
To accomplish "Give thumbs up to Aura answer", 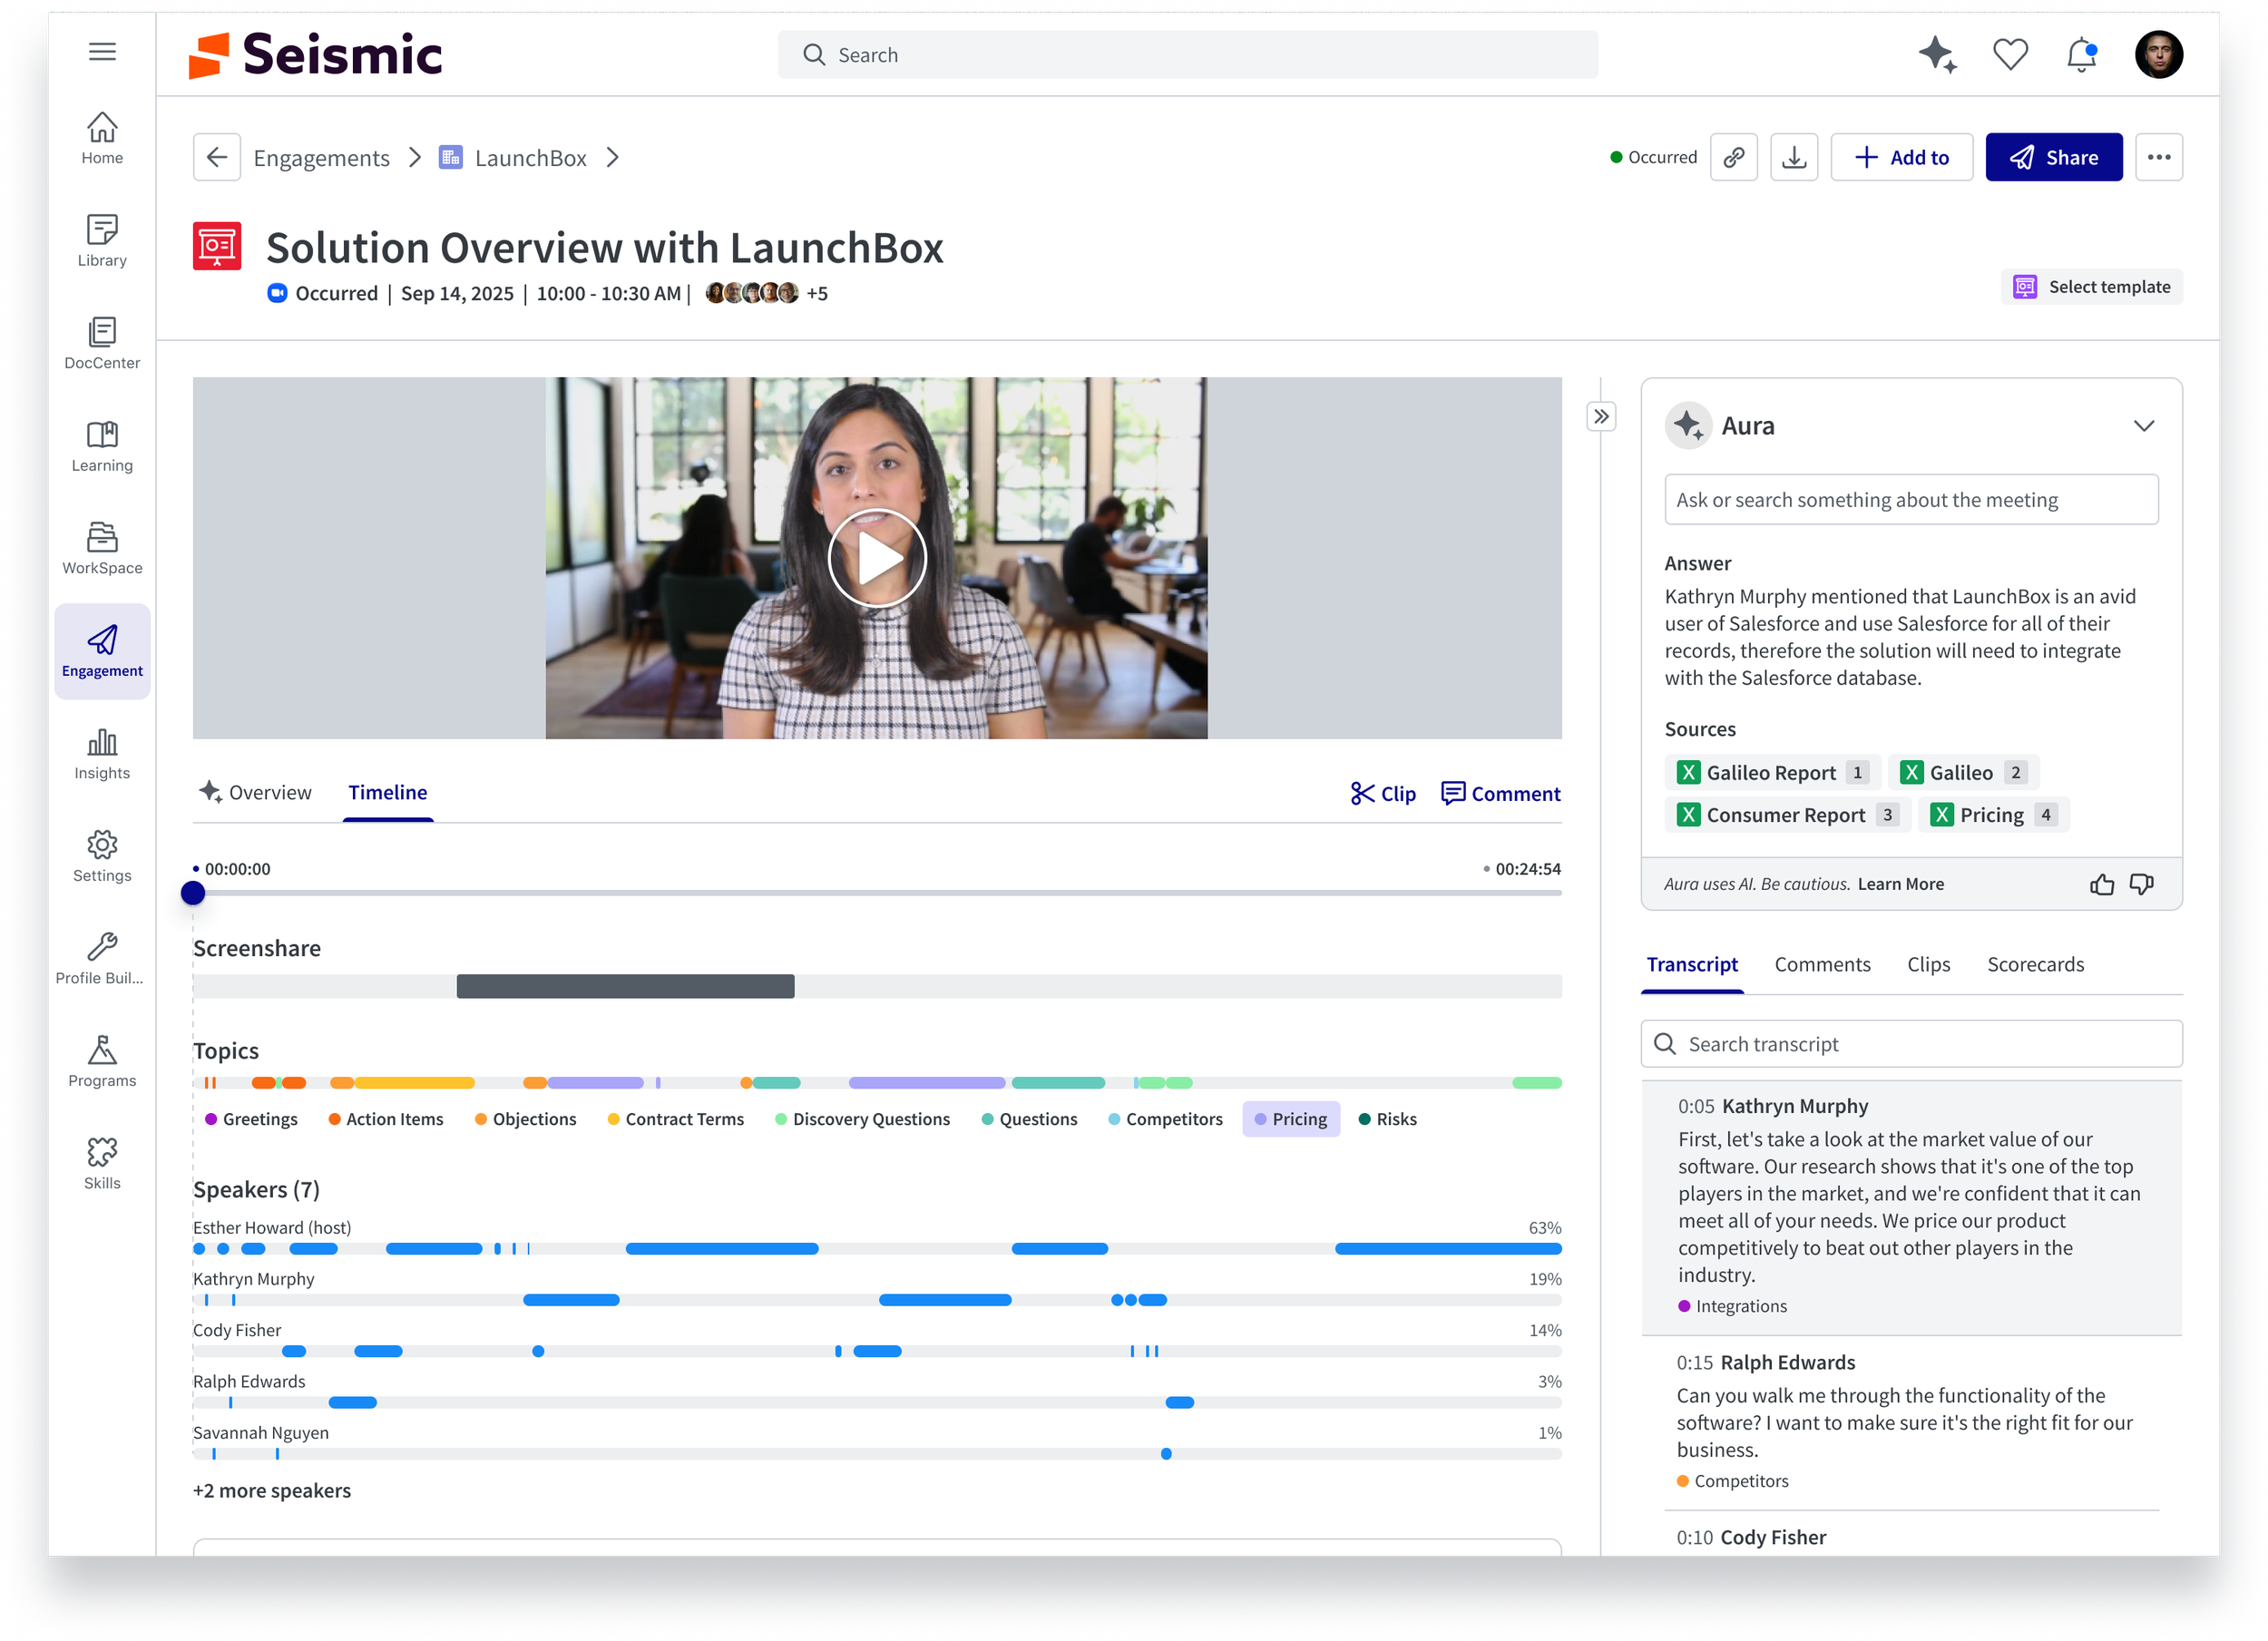I will tap(2101, 884).
